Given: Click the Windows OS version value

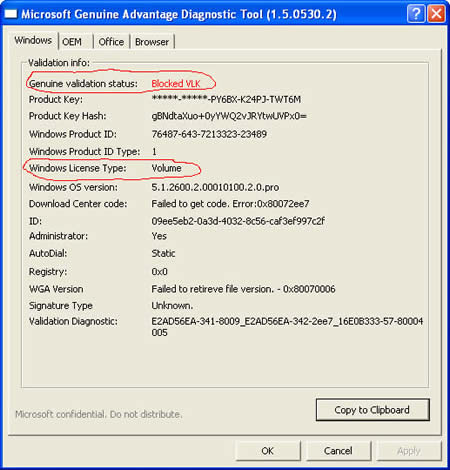Looking at the screenshot, I should click(x=215, y=187).
